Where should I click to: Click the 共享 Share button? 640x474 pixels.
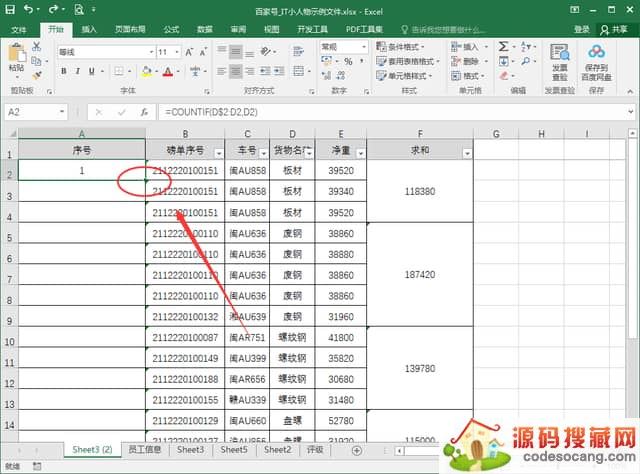point(616,30)
